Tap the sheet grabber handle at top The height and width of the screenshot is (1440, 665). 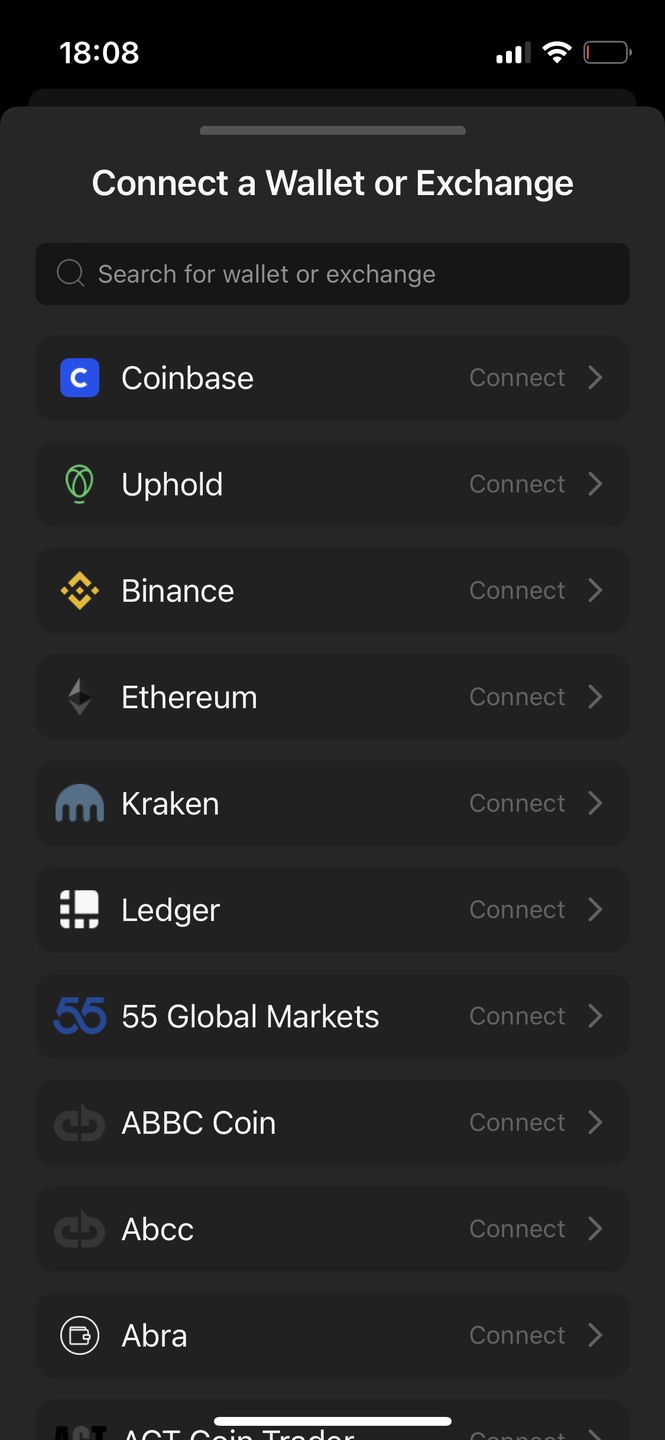332,130
